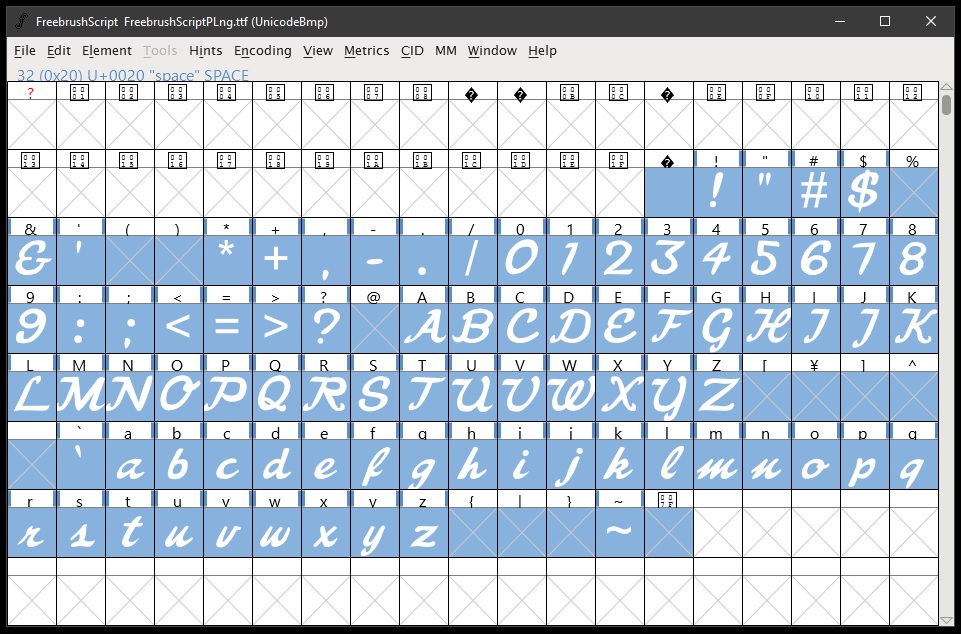Select the digit 3 glyph cell
The width and height of the screenshot is (961, 634).
click(669, 261)
